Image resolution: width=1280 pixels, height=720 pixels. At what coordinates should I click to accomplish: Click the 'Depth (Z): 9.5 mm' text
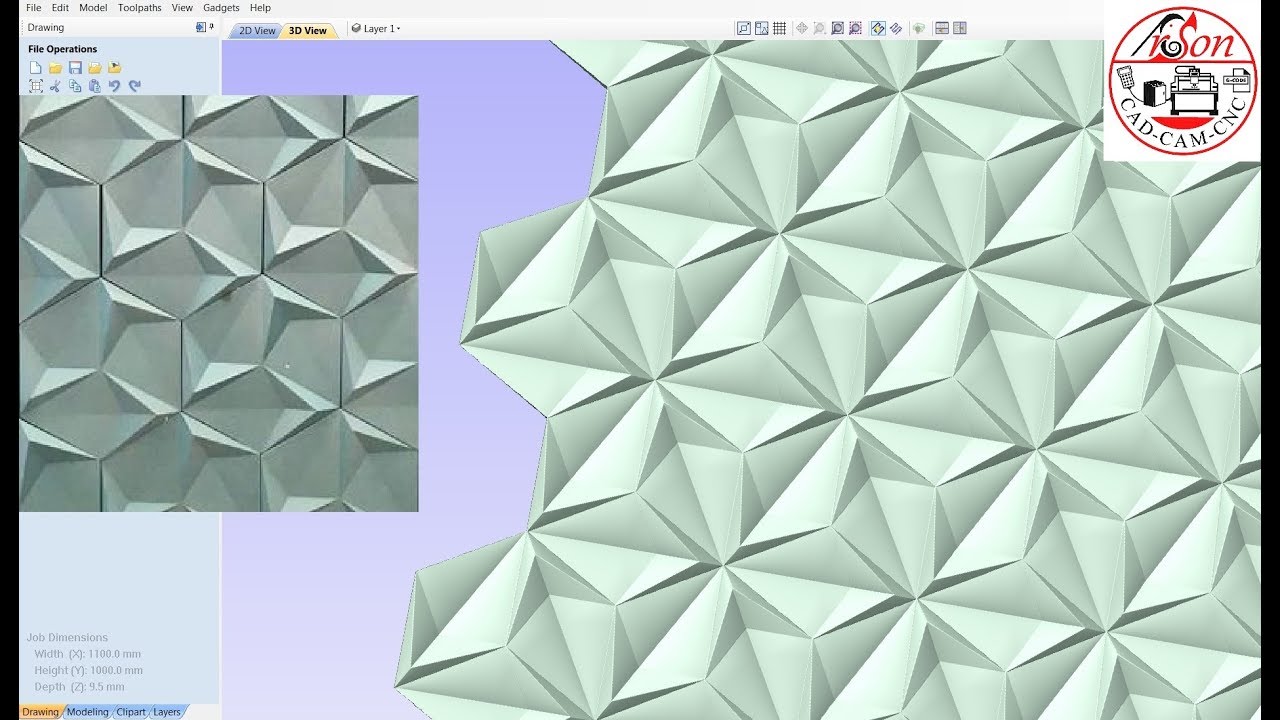[80, 687]
